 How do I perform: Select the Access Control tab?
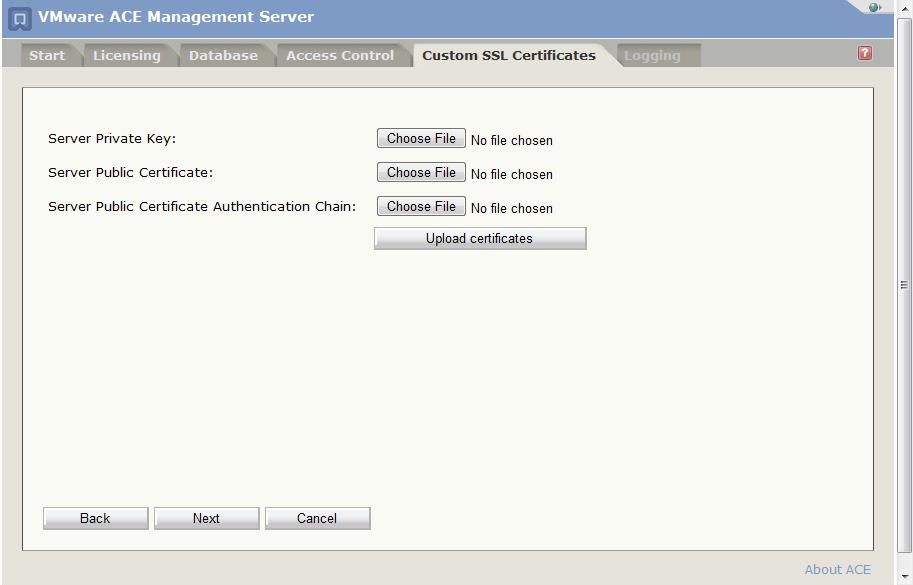340,56
